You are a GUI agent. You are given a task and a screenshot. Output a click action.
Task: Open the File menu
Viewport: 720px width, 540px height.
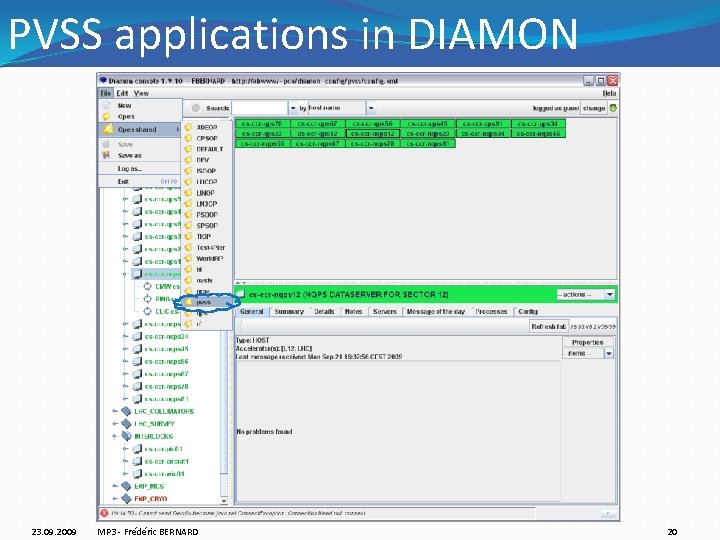106,93
